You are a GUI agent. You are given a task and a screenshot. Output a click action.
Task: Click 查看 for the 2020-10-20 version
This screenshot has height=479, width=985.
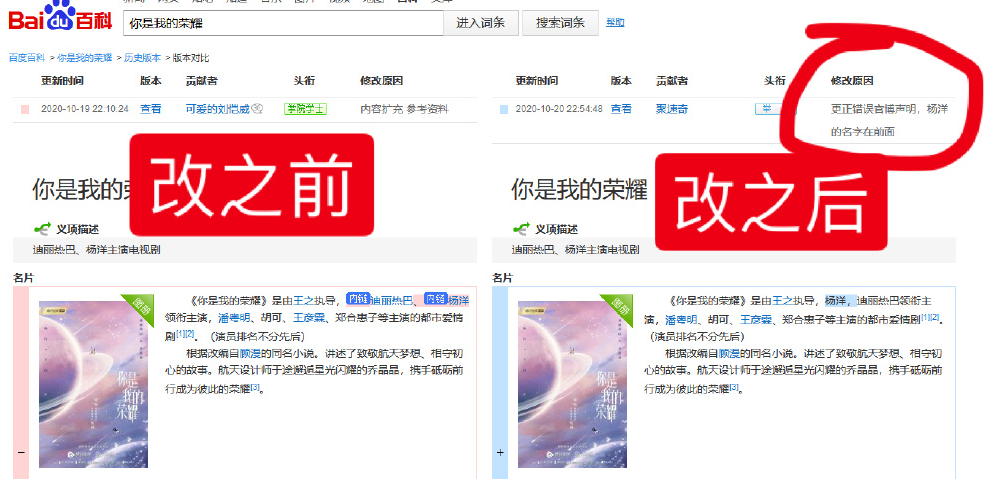pyautogui.click(x=621, y=109)
